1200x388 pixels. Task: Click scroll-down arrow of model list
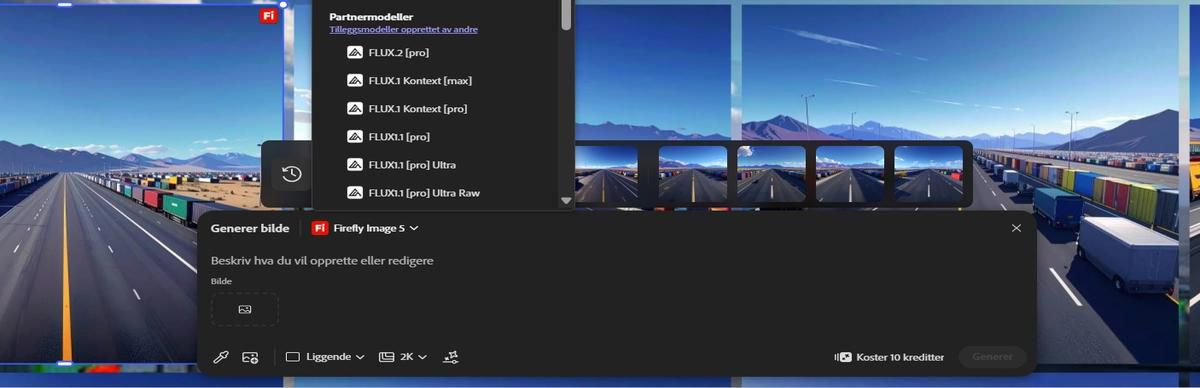point(566,201)
